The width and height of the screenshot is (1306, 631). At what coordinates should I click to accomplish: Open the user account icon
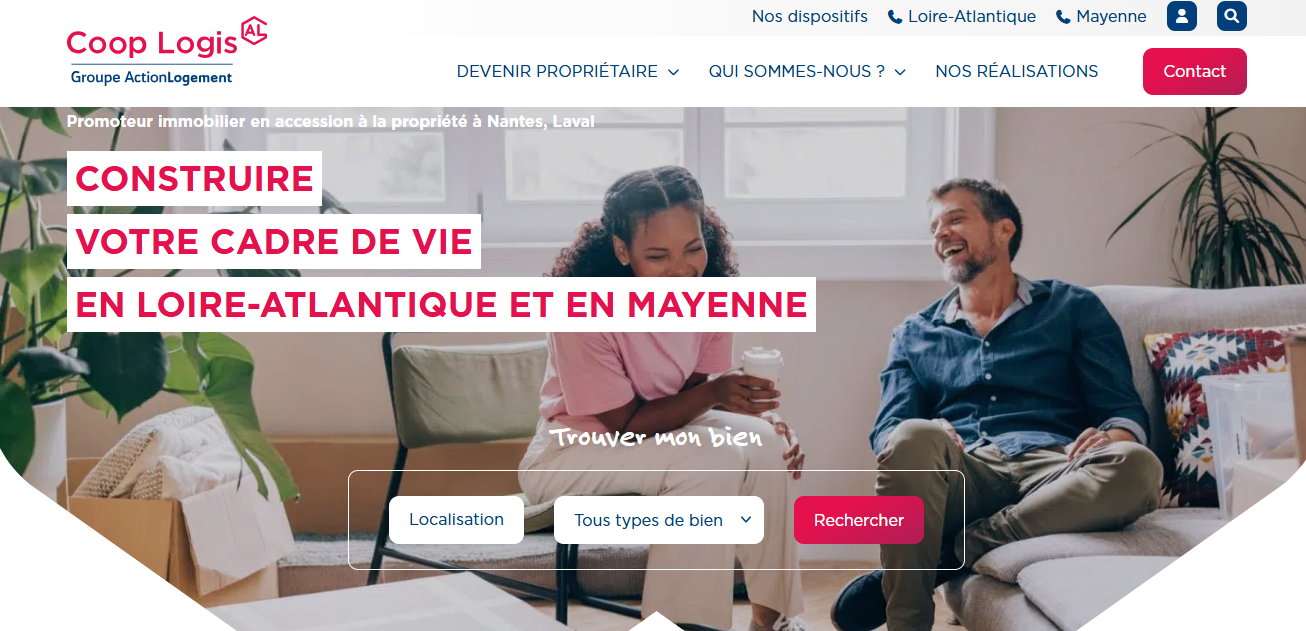[1181, 16]
